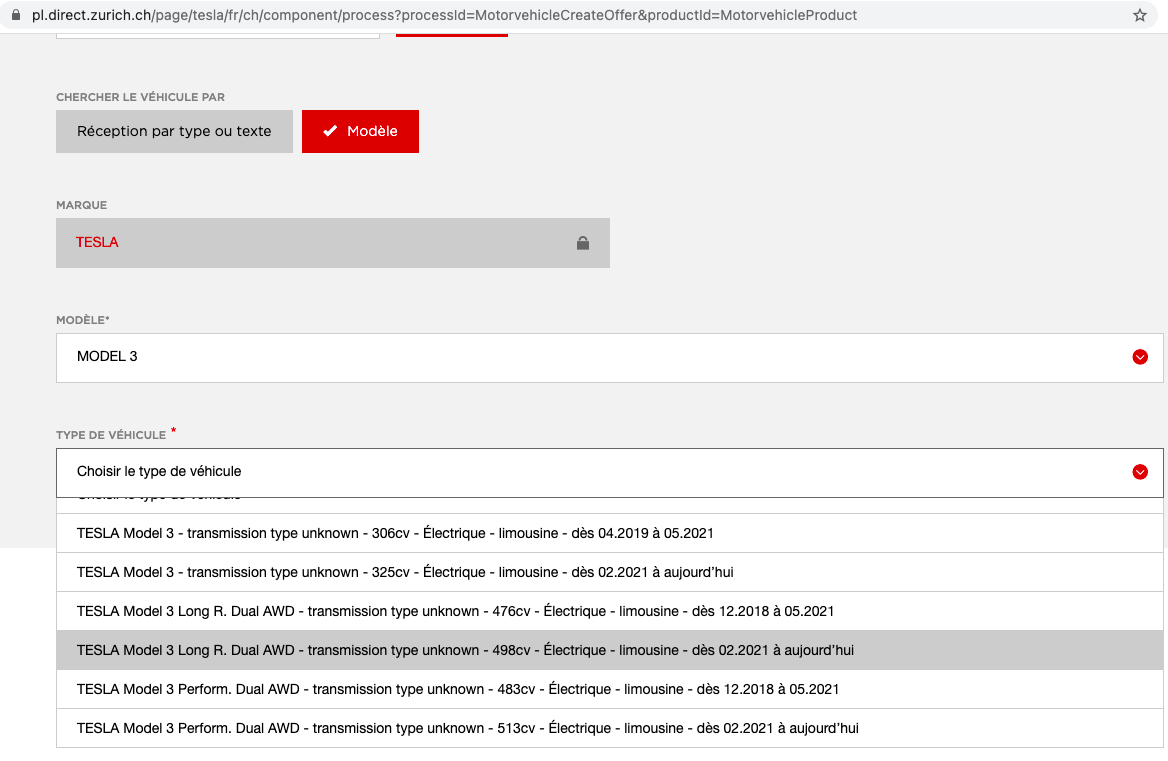
Task: Select Model 3 306cv option
Action: click(x=609, y=533)
